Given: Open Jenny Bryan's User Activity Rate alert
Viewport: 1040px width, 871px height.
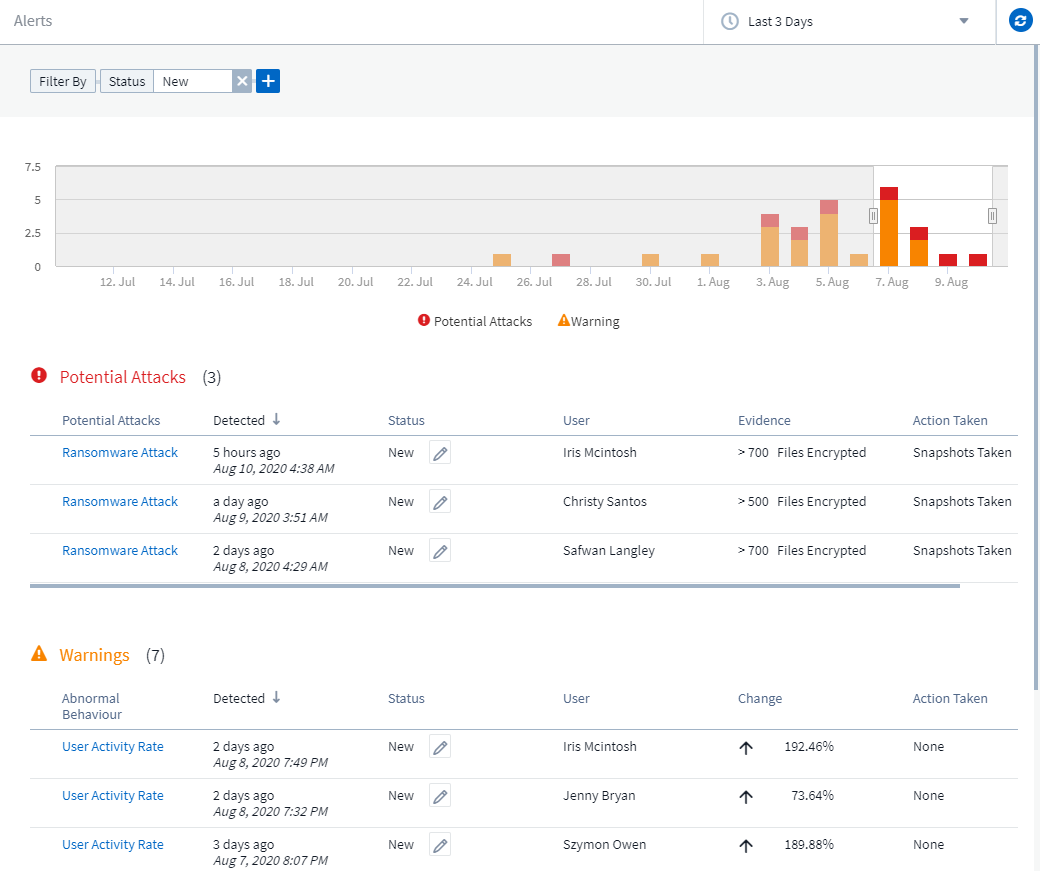Looking at the screenshot, I should pyautogui.click(x=113, y=796).
